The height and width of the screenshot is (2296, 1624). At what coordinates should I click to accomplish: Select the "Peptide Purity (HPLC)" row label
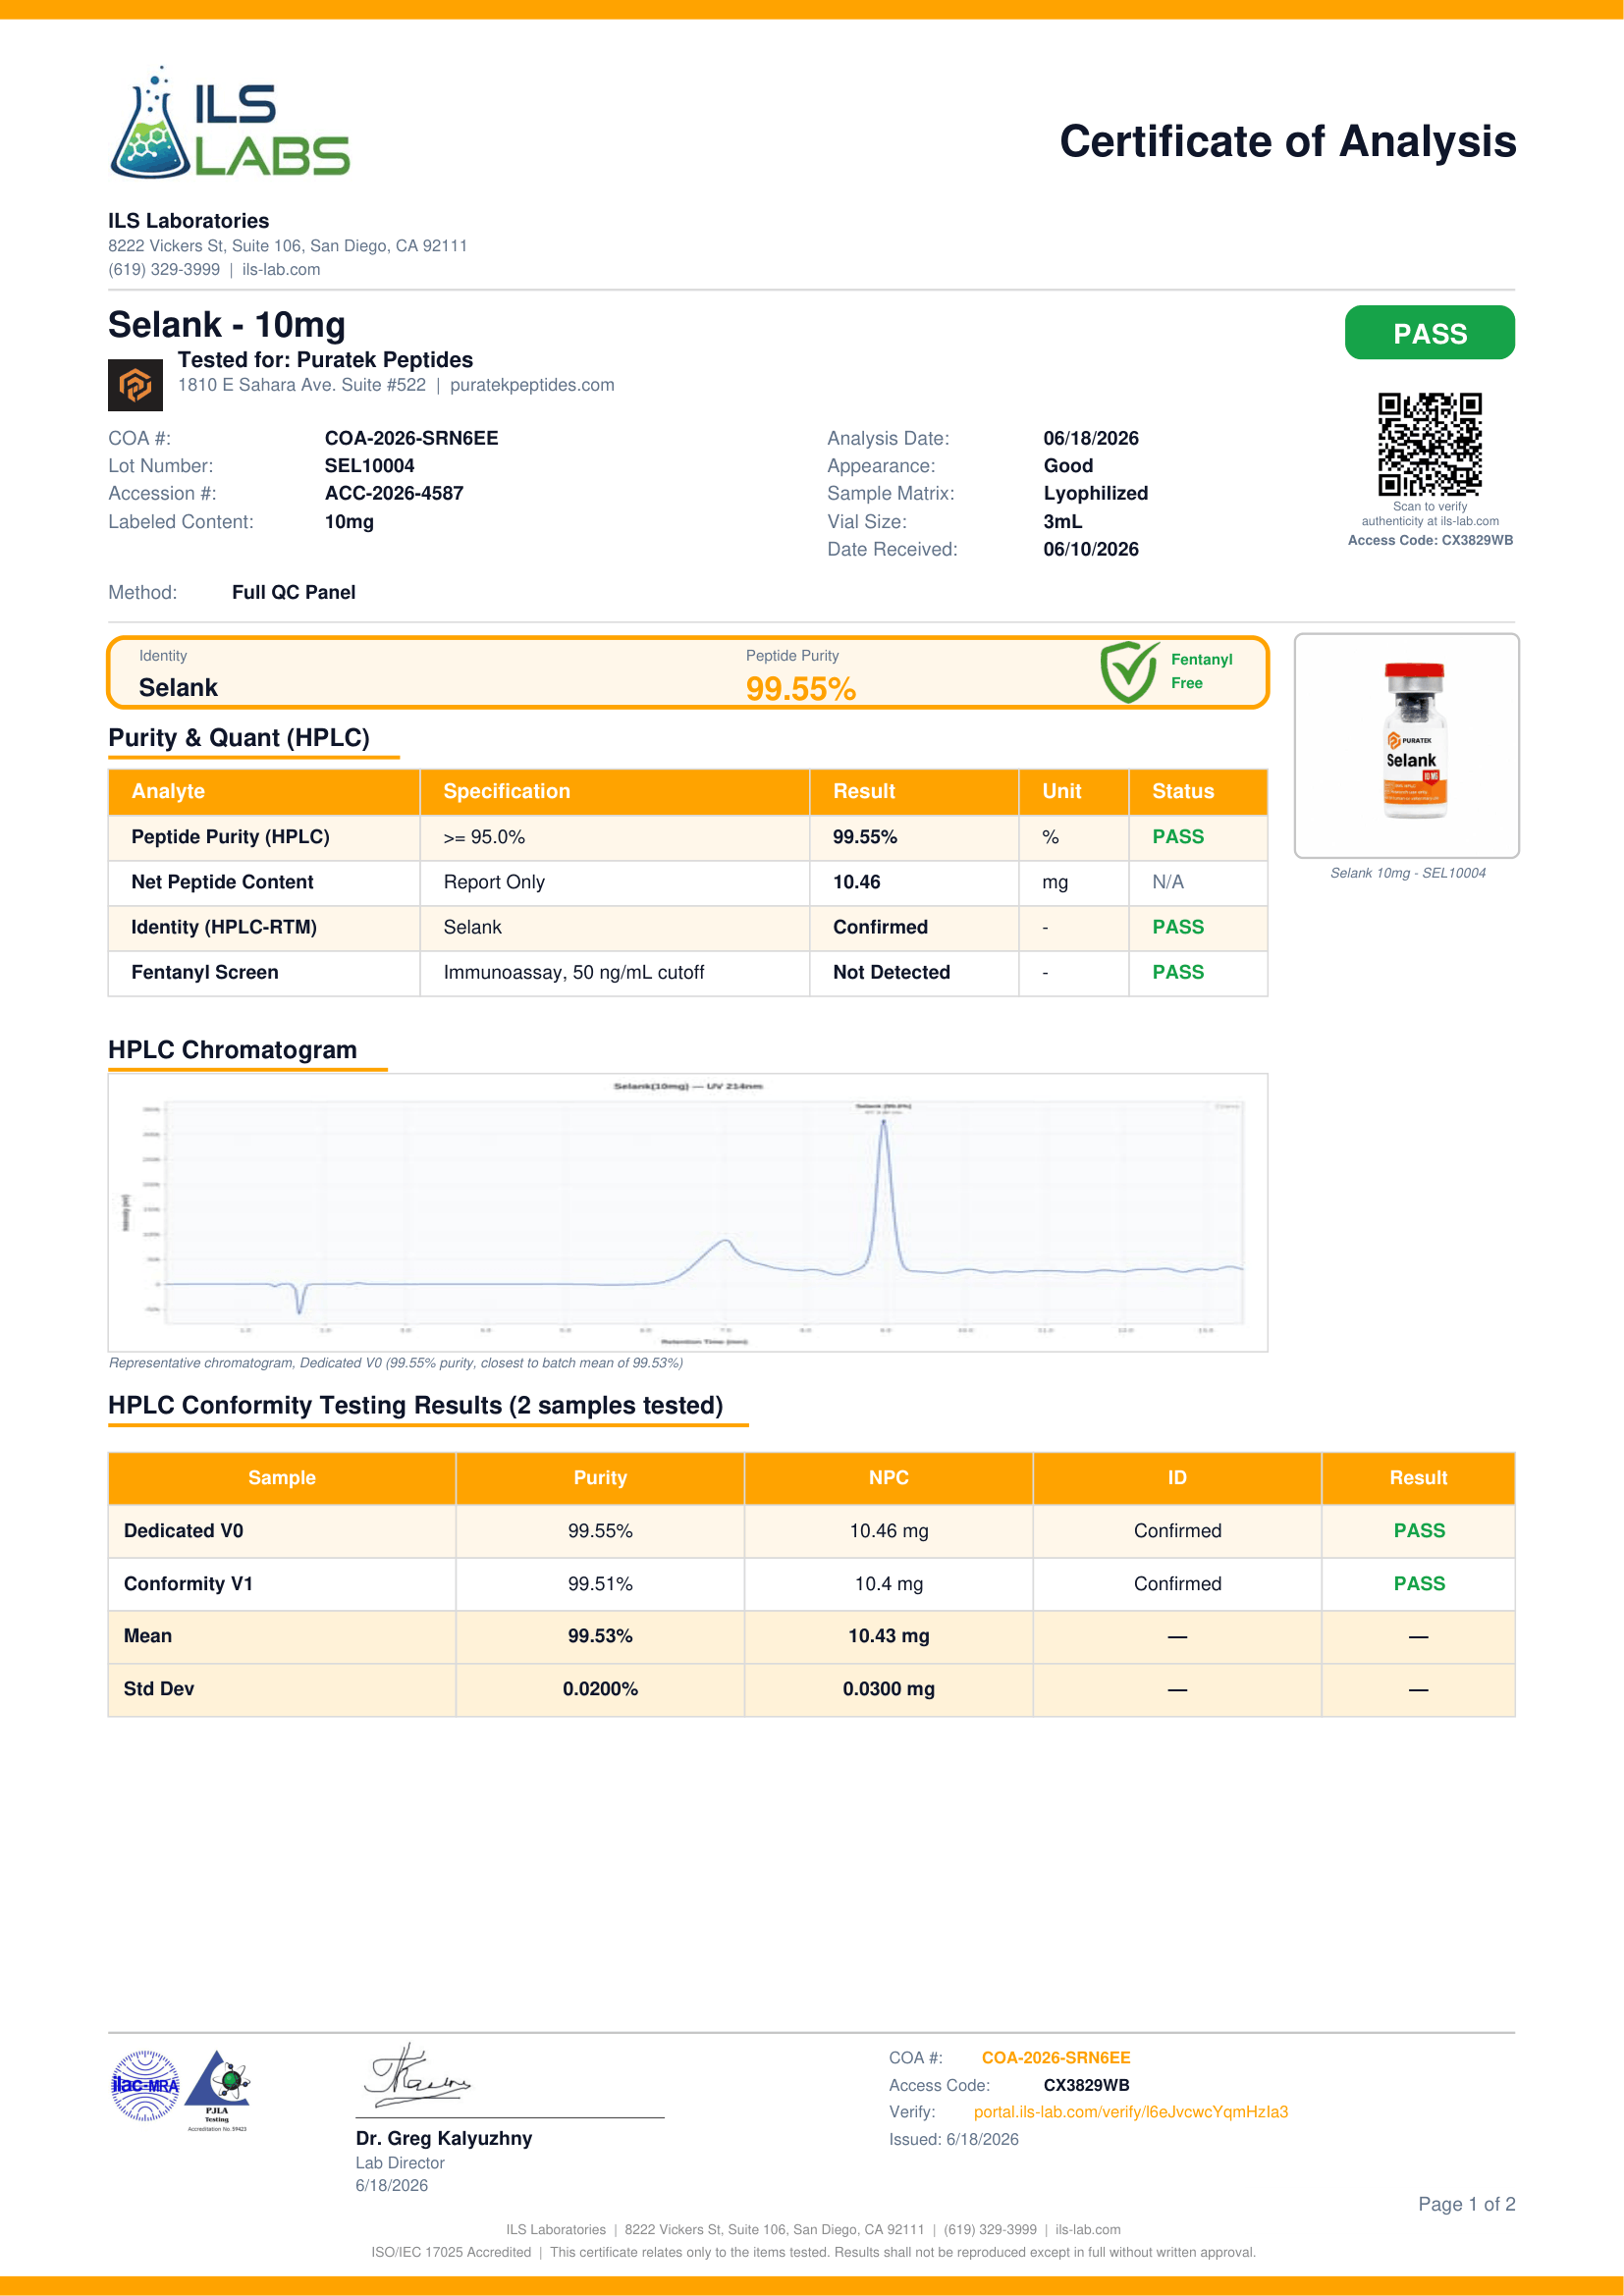(231, 837)
